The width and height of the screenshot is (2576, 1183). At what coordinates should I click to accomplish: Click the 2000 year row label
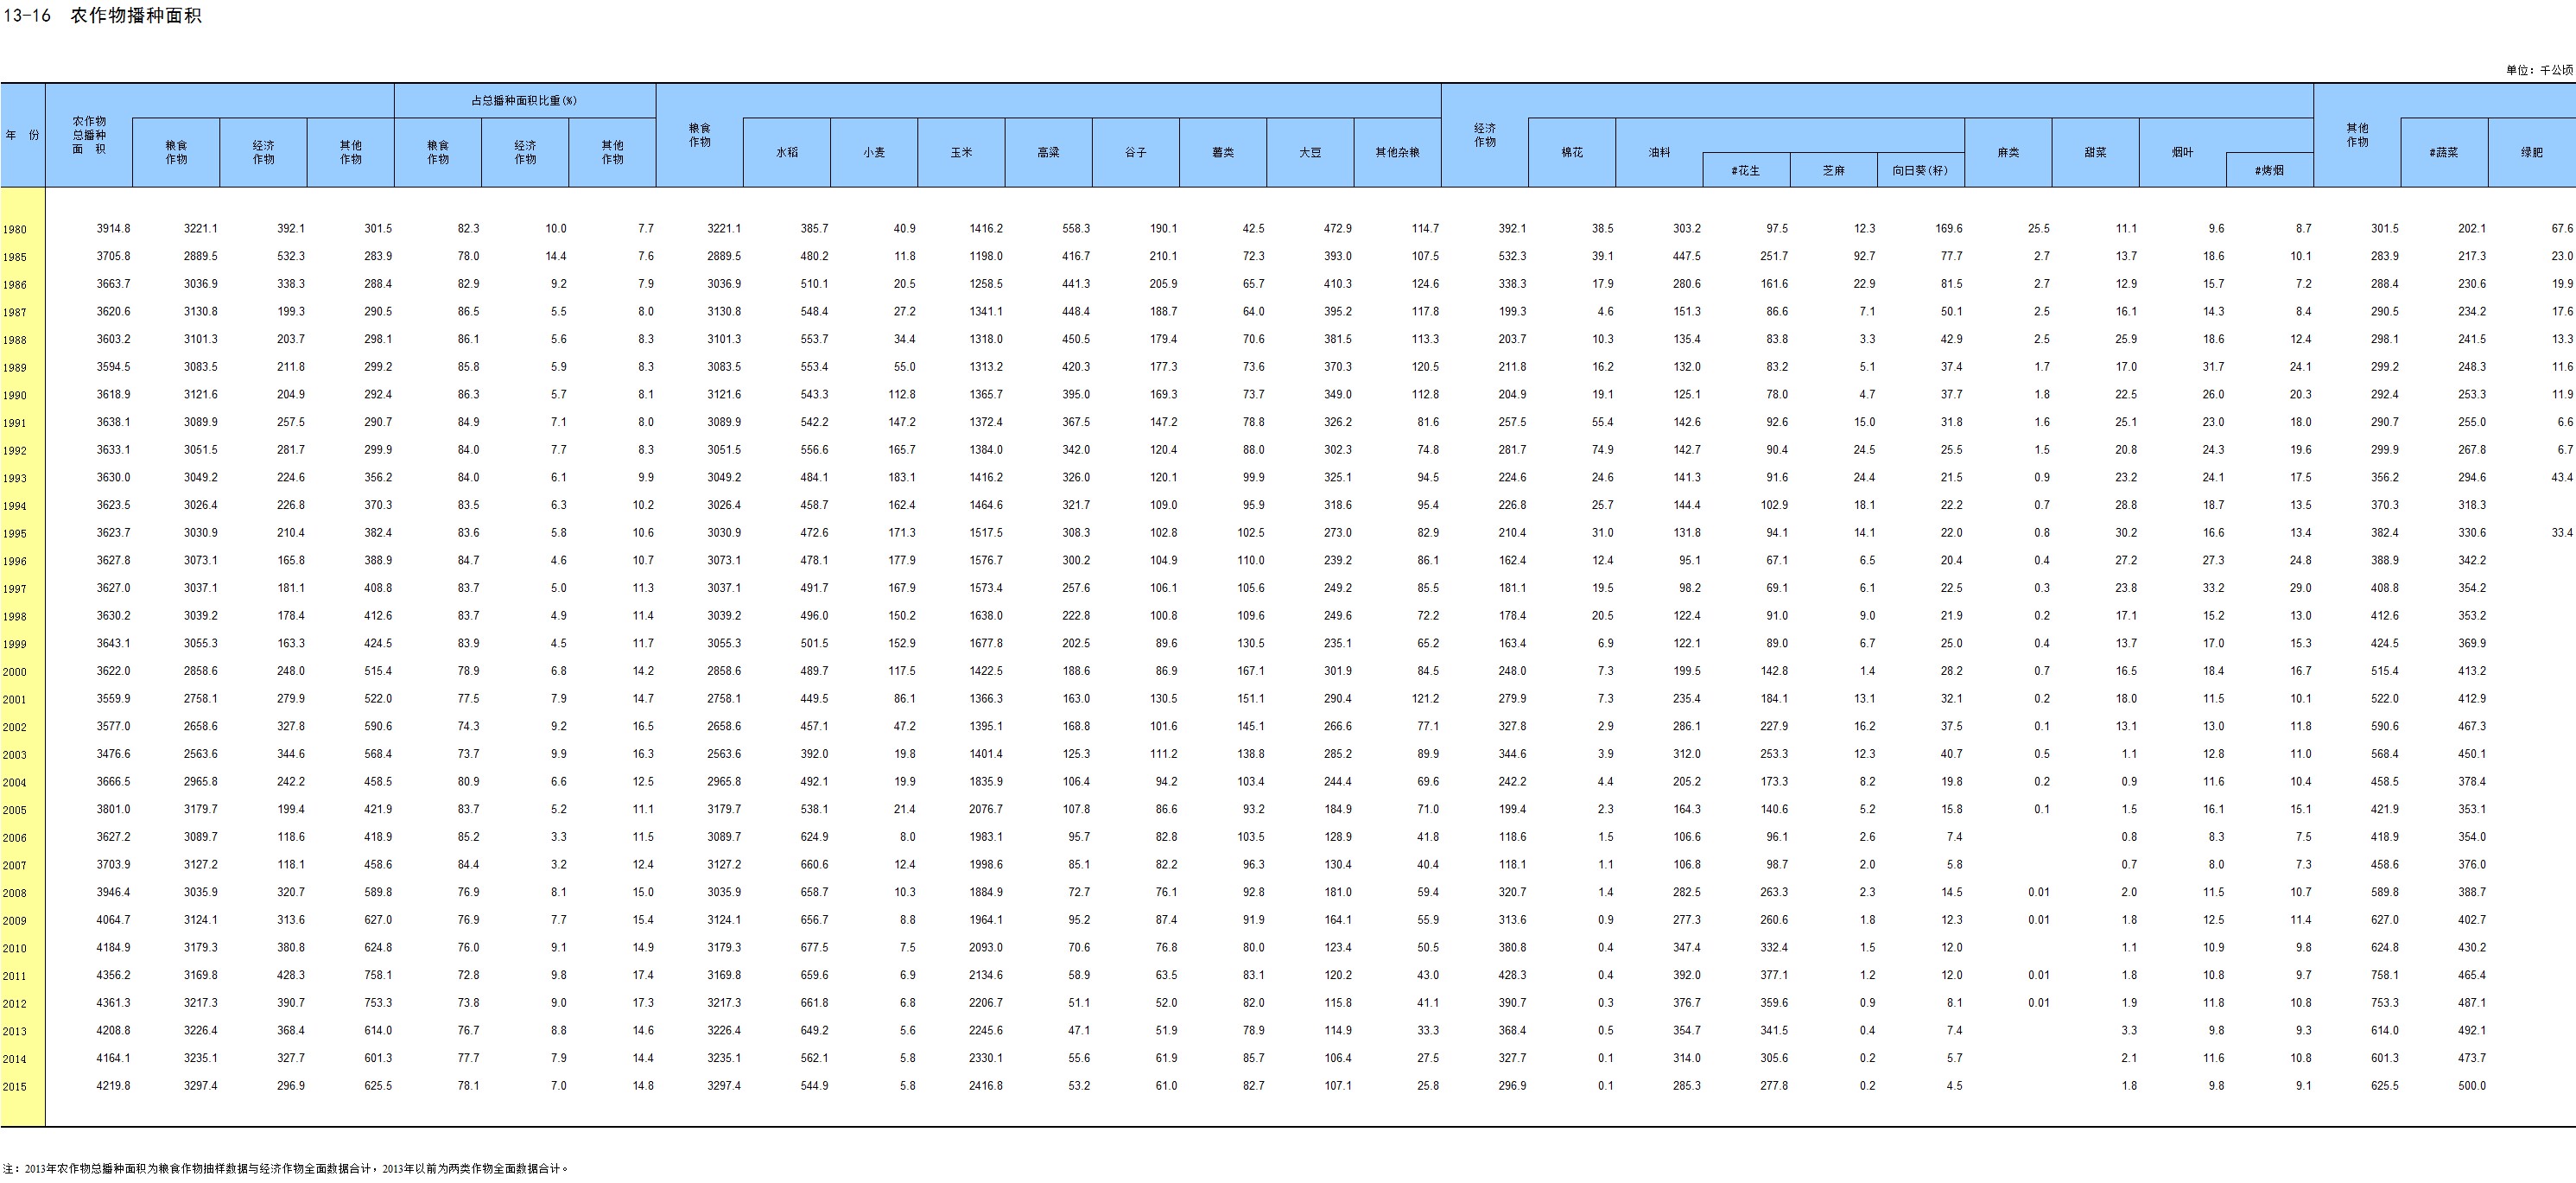[x=15, y=672]
